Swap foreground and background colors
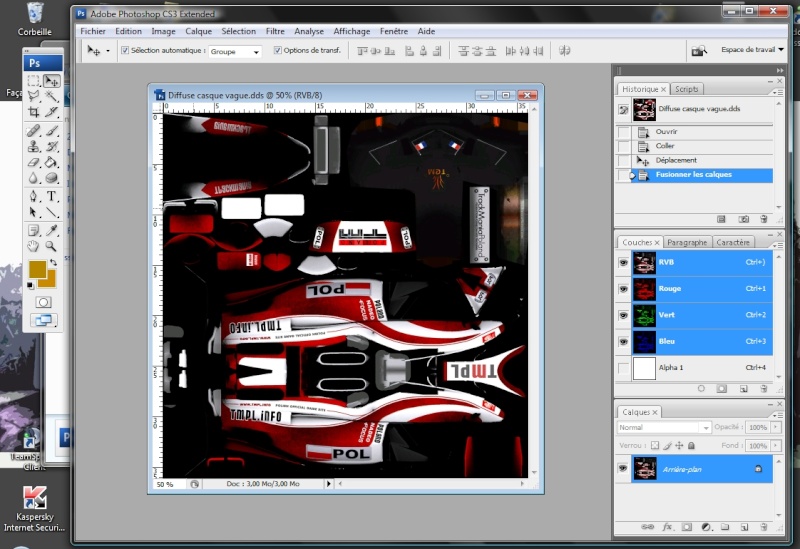Viewport: 800px width, 549px height. 53,262
